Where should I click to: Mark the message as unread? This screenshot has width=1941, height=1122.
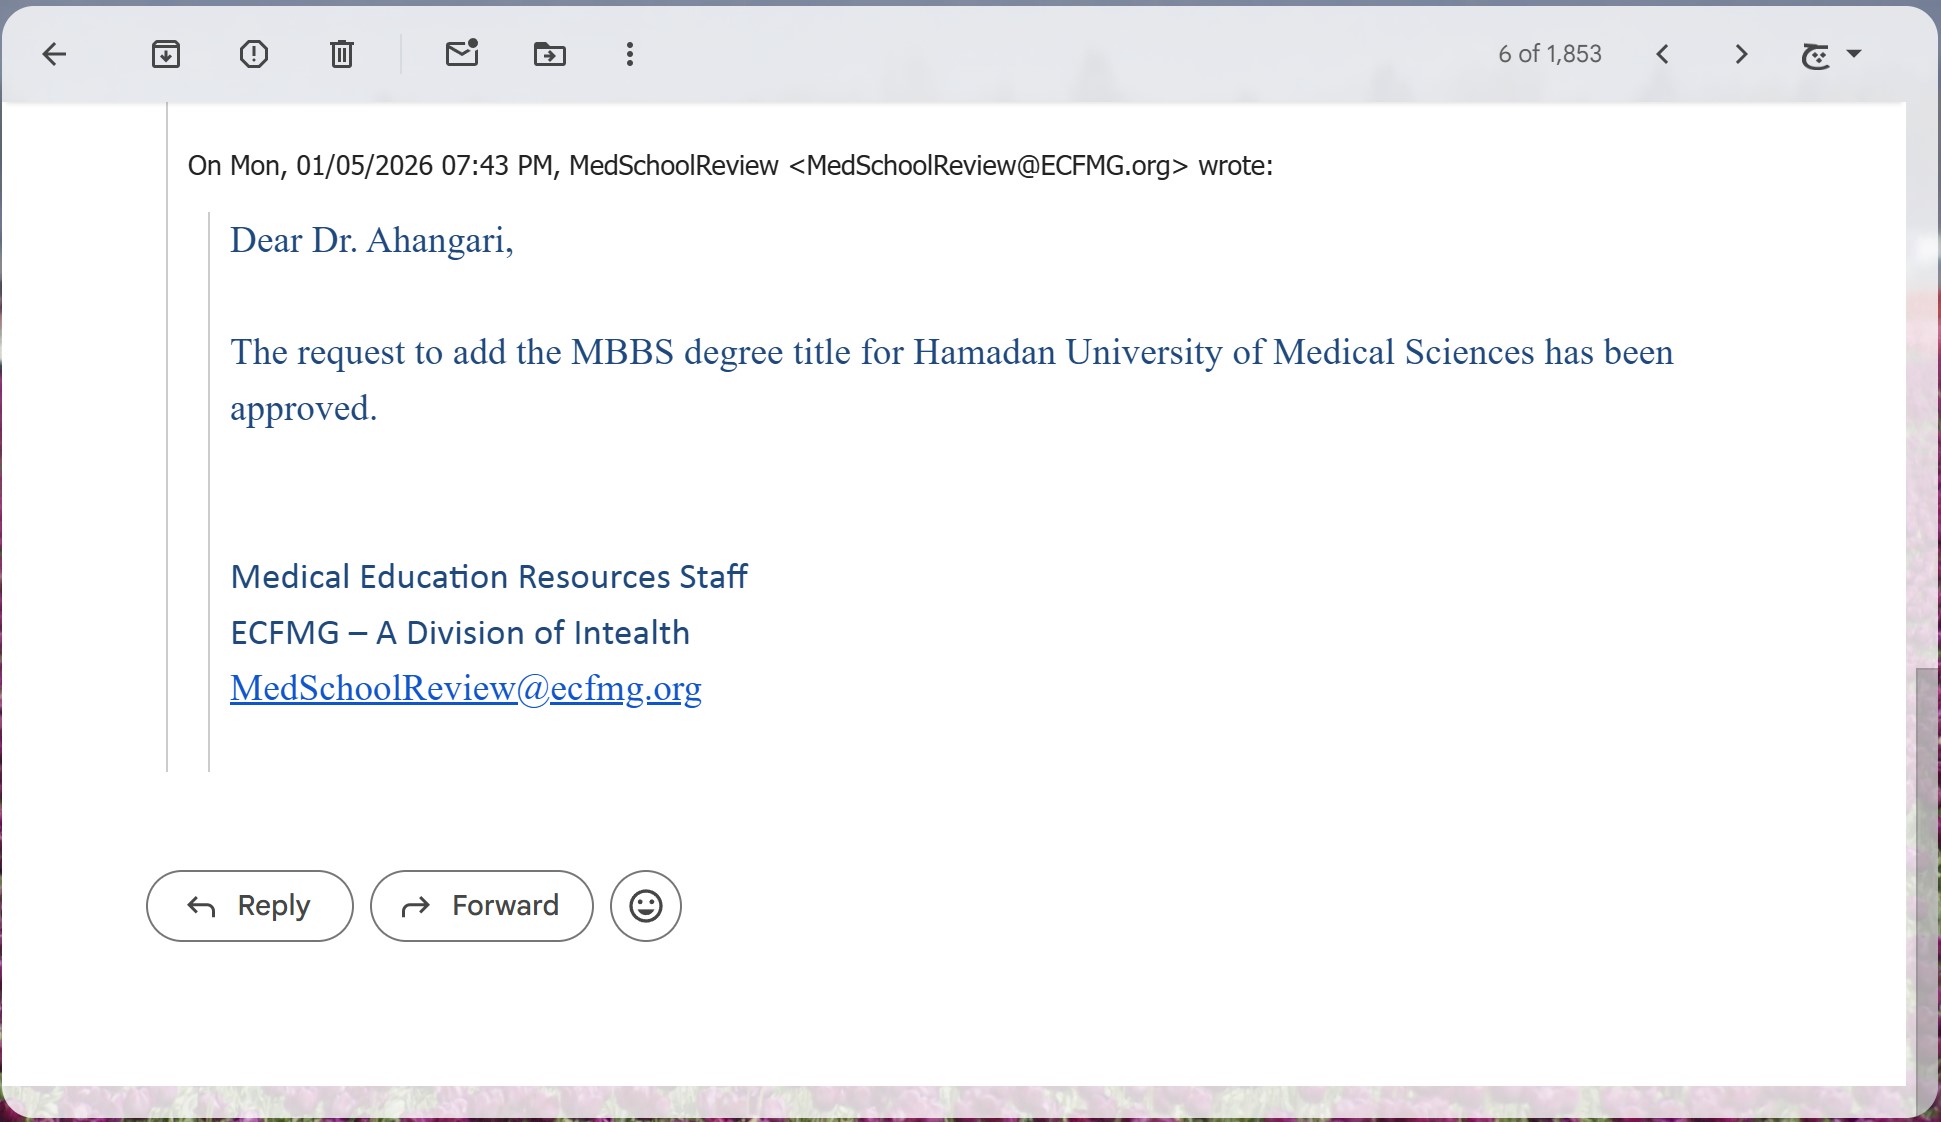click(462, 53)
